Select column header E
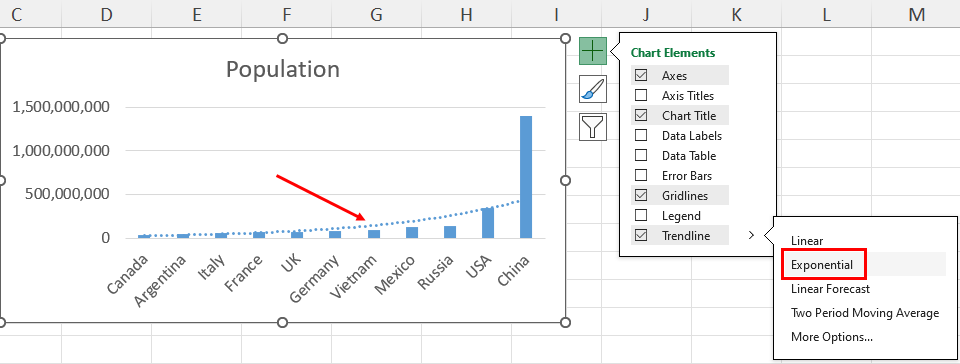The image size is (960, 364). point(197,14)
